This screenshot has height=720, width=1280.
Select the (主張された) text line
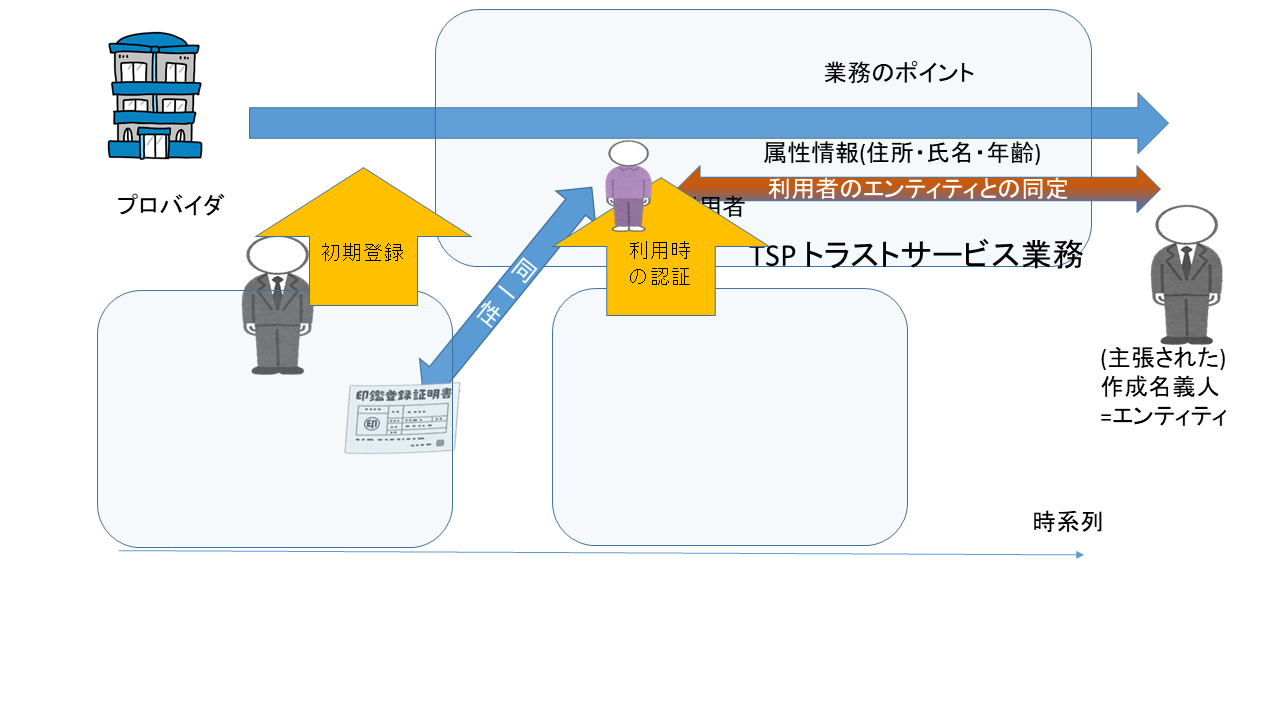(x=1162, y=358)
